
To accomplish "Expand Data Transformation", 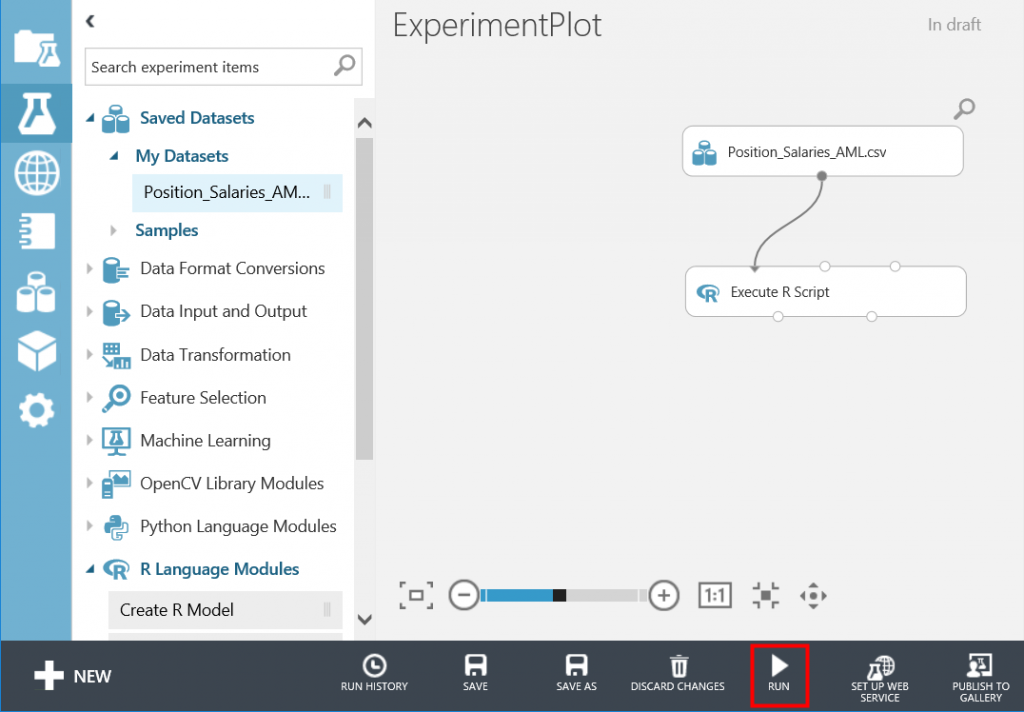I will [89, 355].
